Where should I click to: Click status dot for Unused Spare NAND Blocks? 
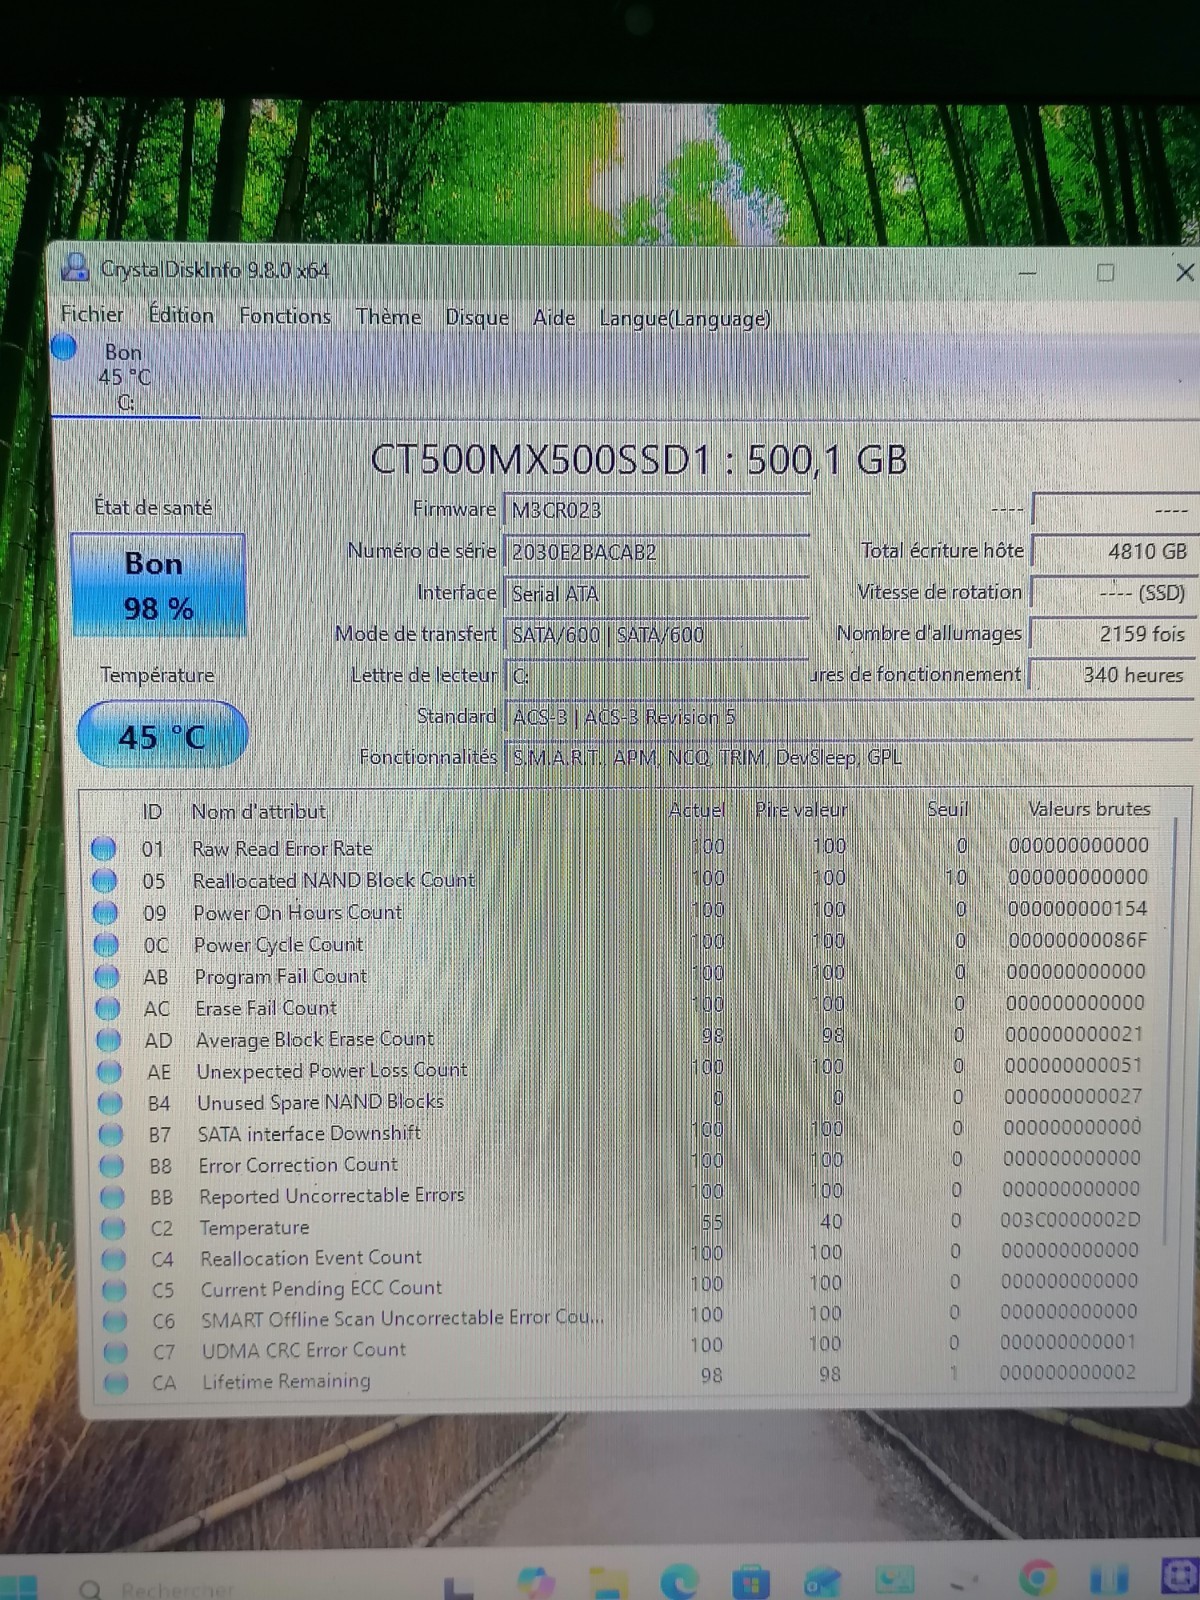(109, 1104)
